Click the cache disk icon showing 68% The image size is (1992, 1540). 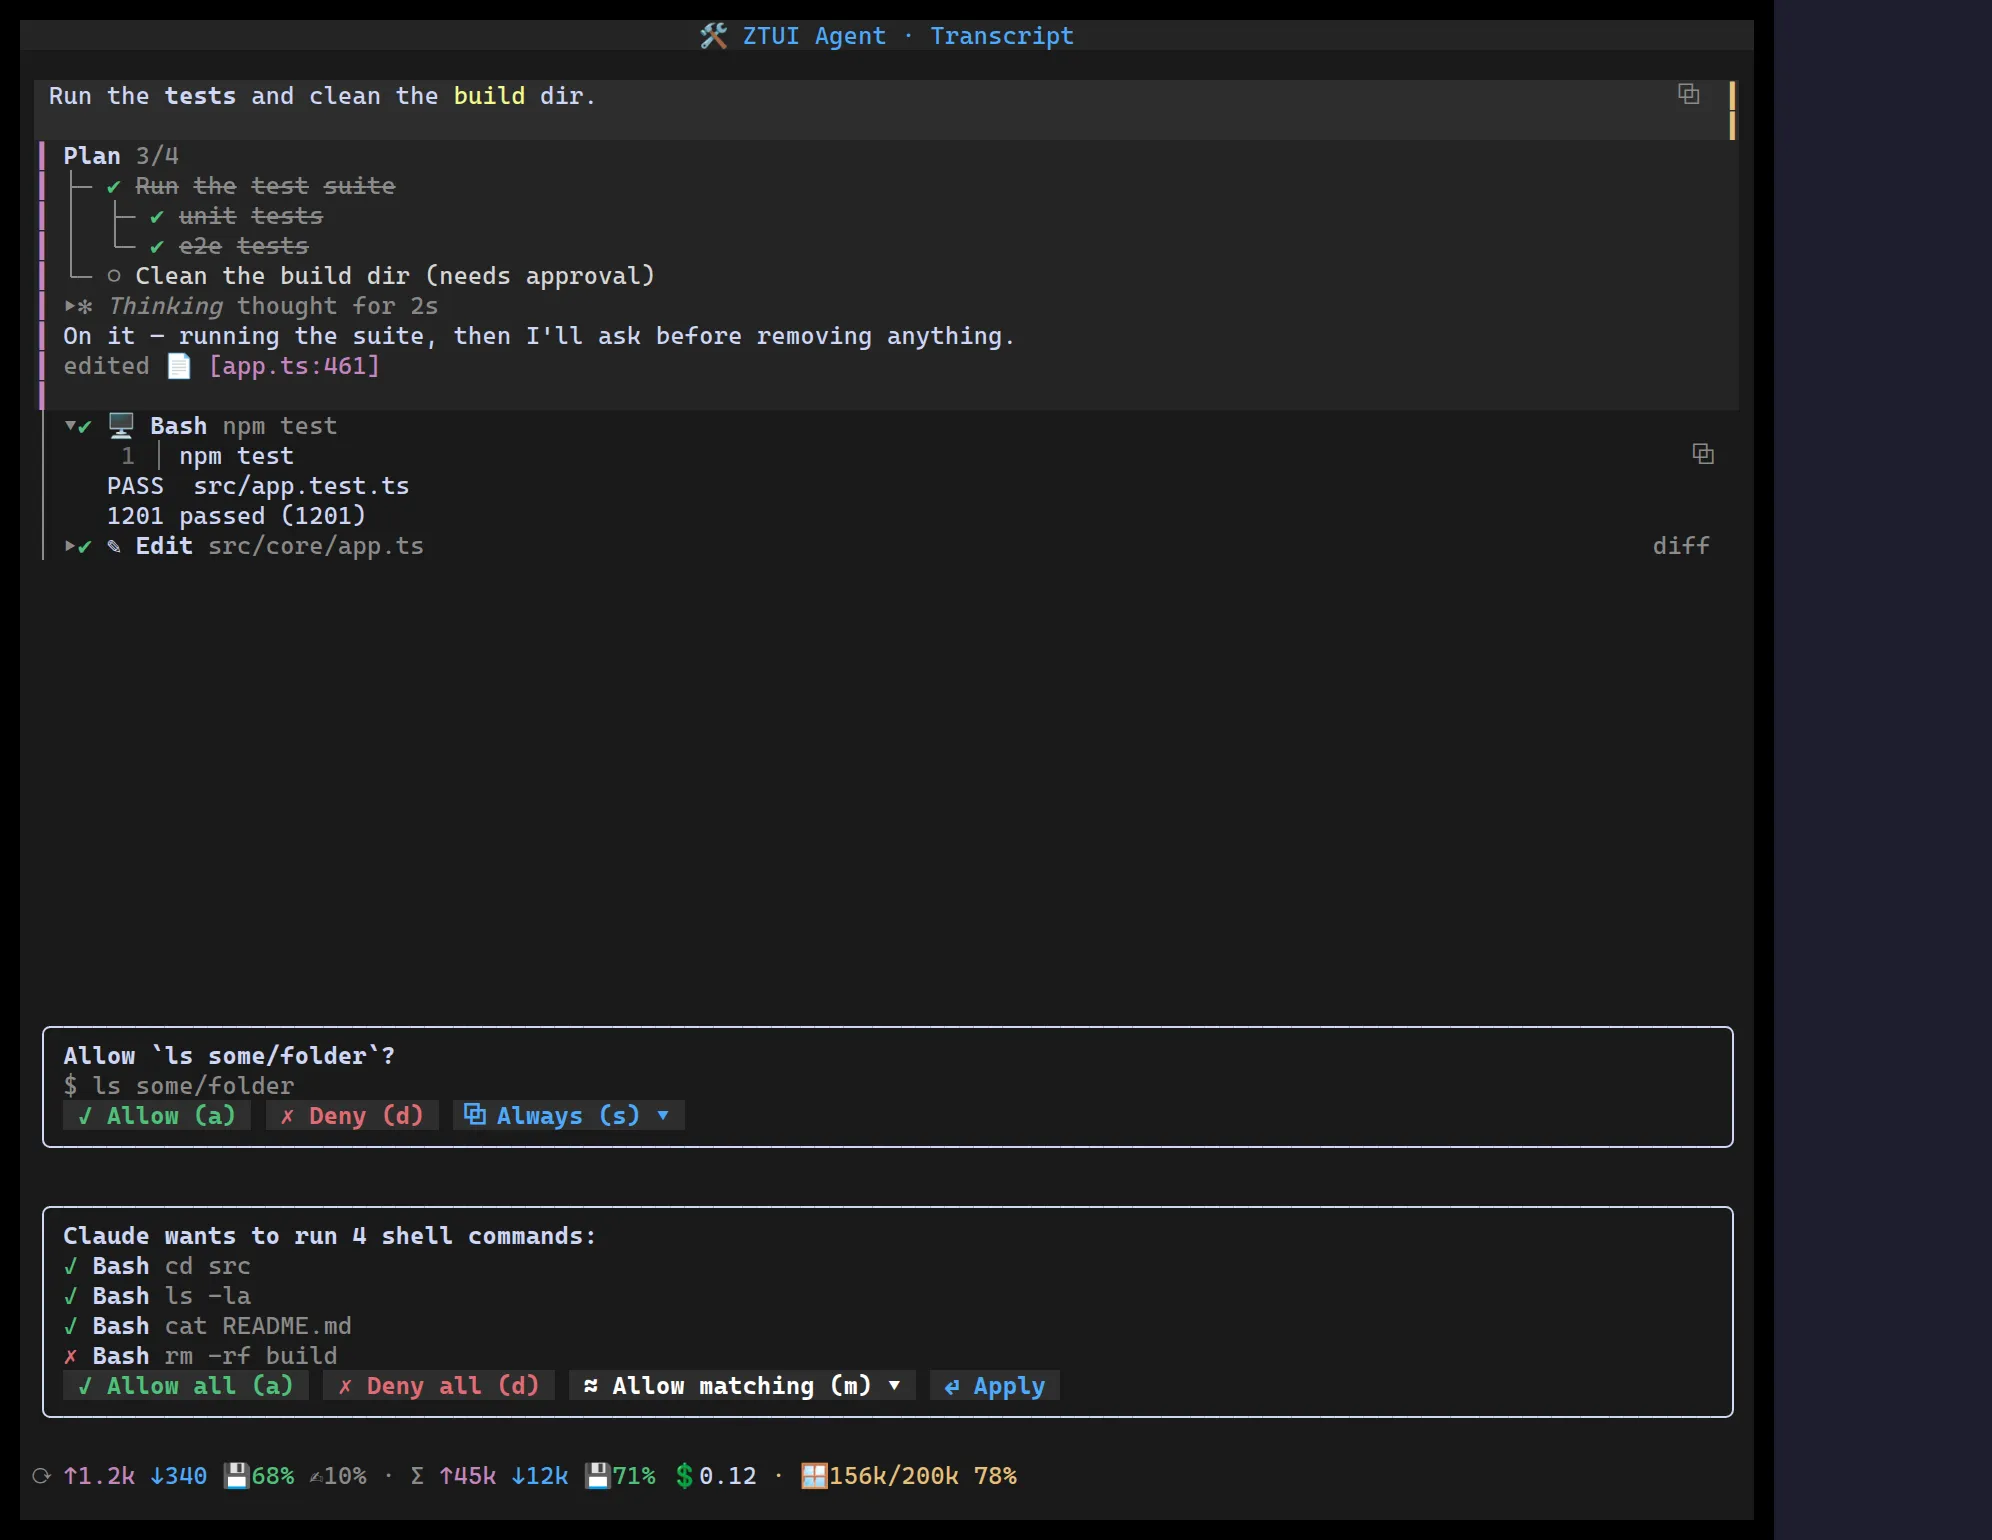coord(236,1476)
